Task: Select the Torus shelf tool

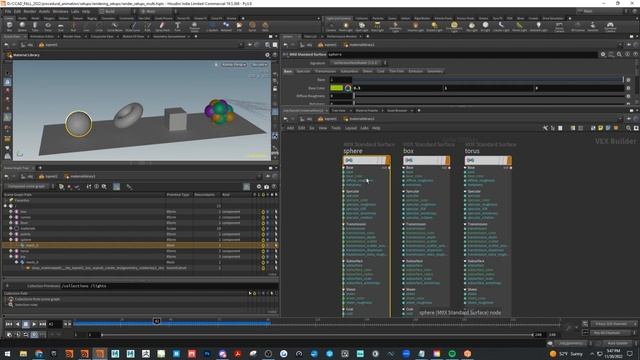Action: pyautogui.click(x=48, y=27)
